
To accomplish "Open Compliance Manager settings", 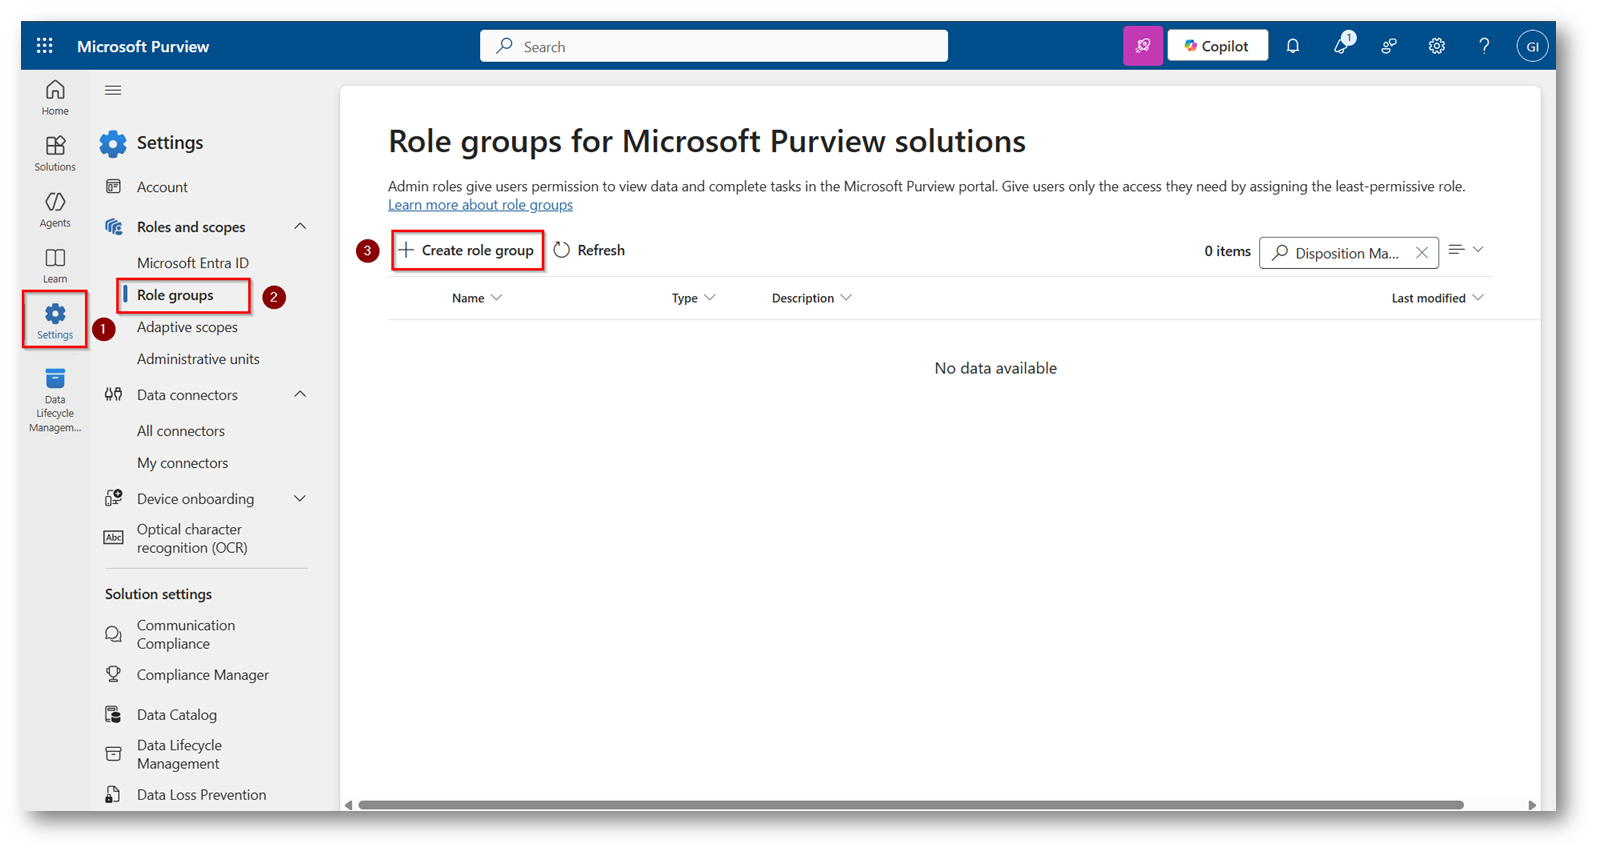I will coord(203,675).
